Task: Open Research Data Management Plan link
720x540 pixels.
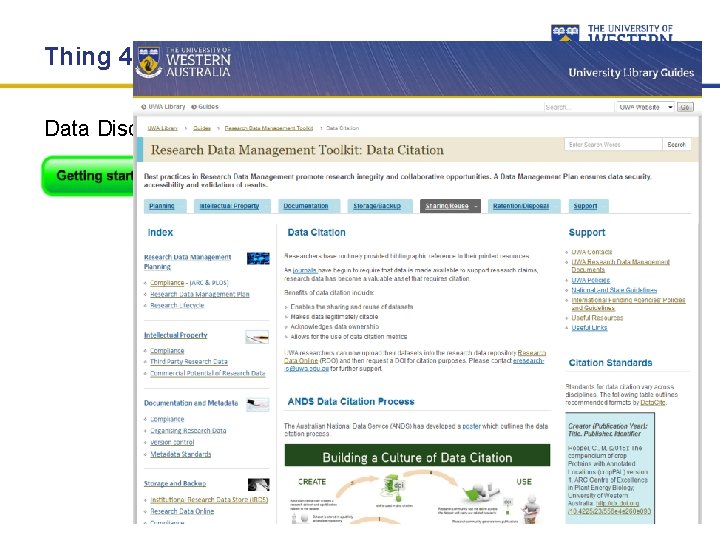Action: coord(200,294)
